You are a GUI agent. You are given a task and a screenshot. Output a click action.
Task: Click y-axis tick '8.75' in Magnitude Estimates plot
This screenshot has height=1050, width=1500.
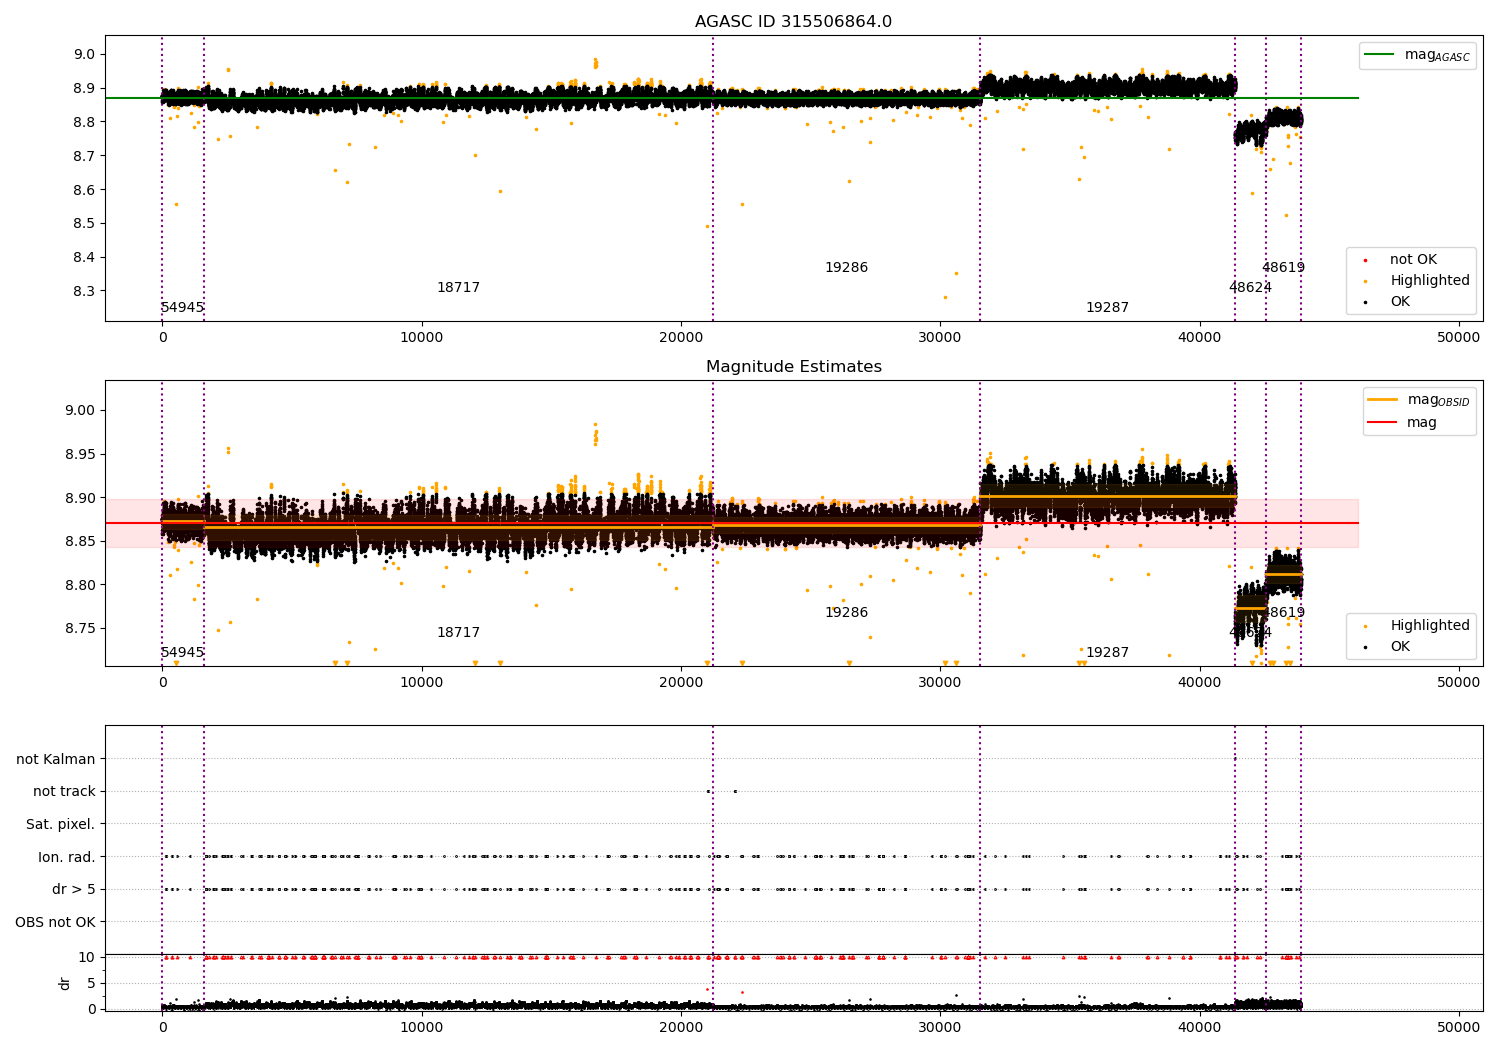tap(81, 629)
